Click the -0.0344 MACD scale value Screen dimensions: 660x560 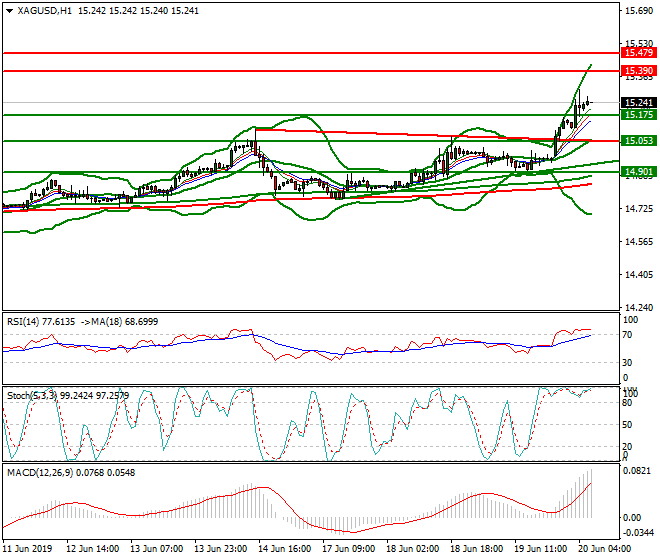point(638,533)
